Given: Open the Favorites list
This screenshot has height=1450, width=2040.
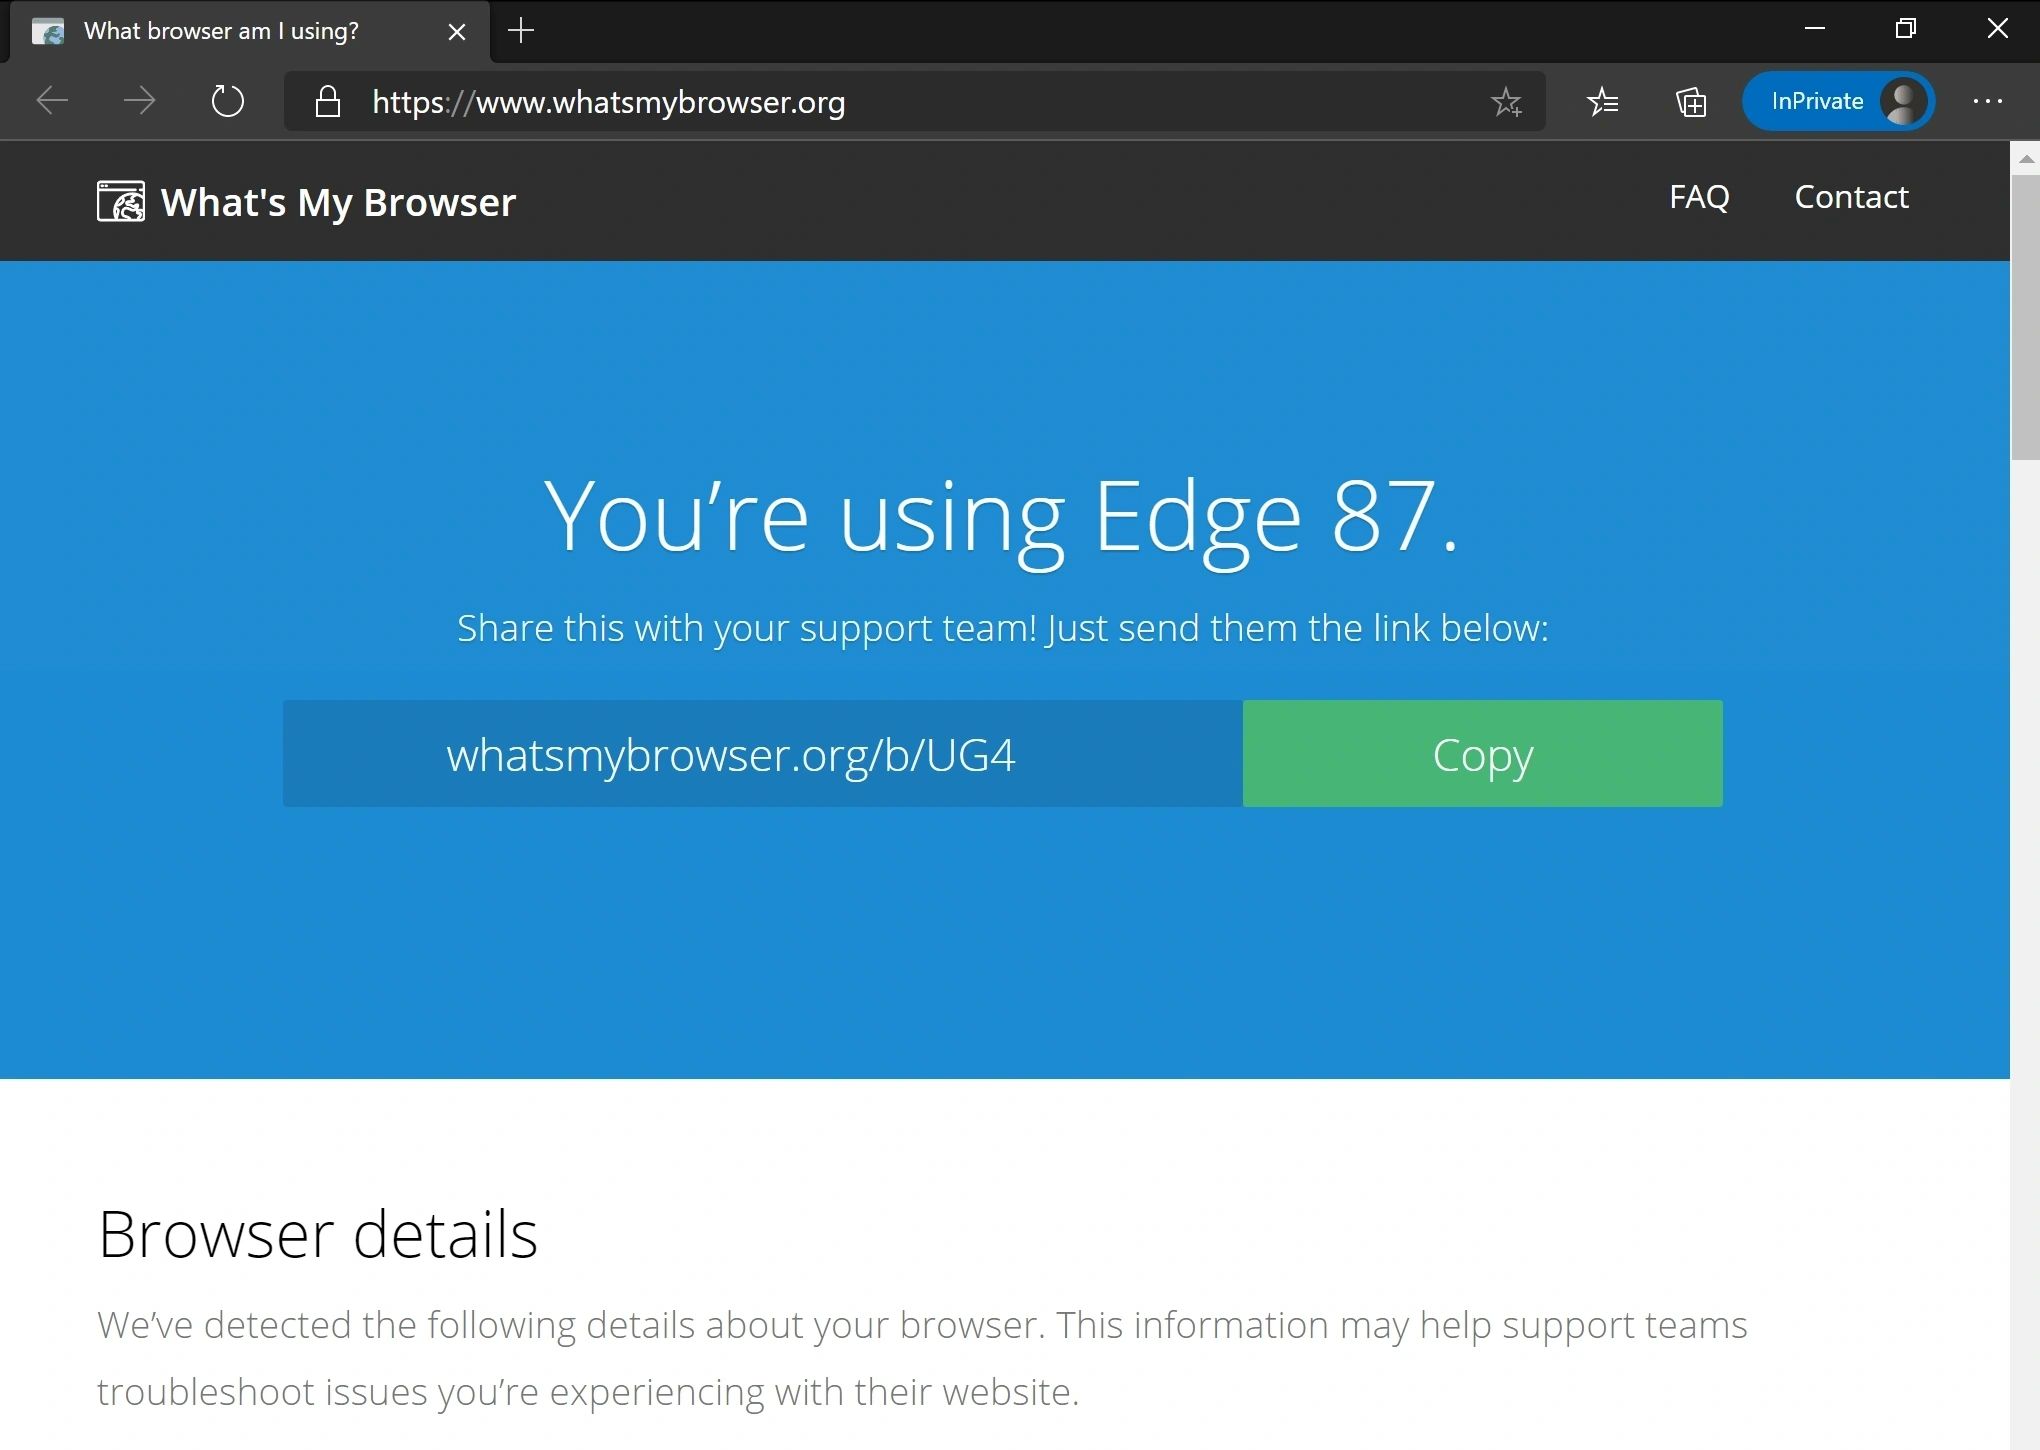Looking at the screenshot, I should (1602, 101).
